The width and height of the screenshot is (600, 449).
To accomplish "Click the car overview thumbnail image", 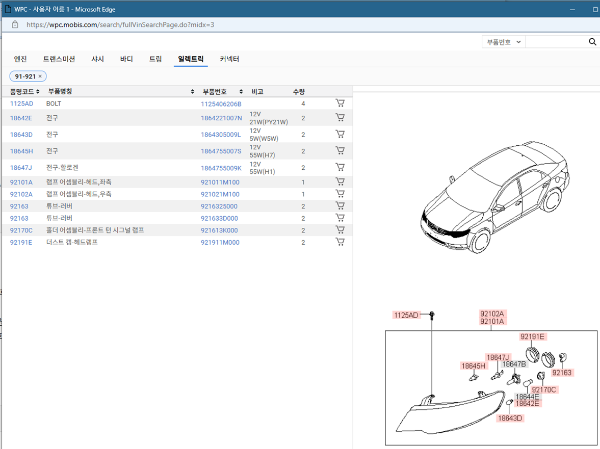I will (x=495, y=197).
